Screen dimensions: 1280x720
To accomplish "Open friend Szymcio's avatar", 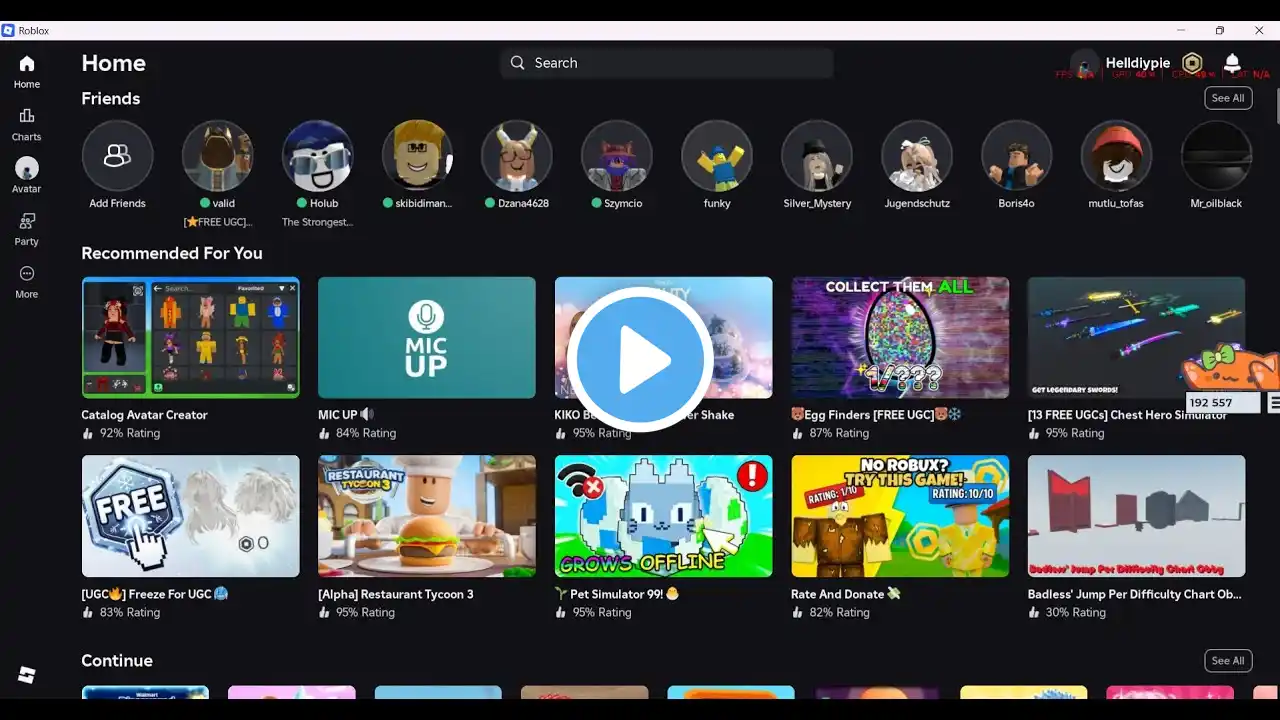I will pyautogui.click(x=617, y=156).
